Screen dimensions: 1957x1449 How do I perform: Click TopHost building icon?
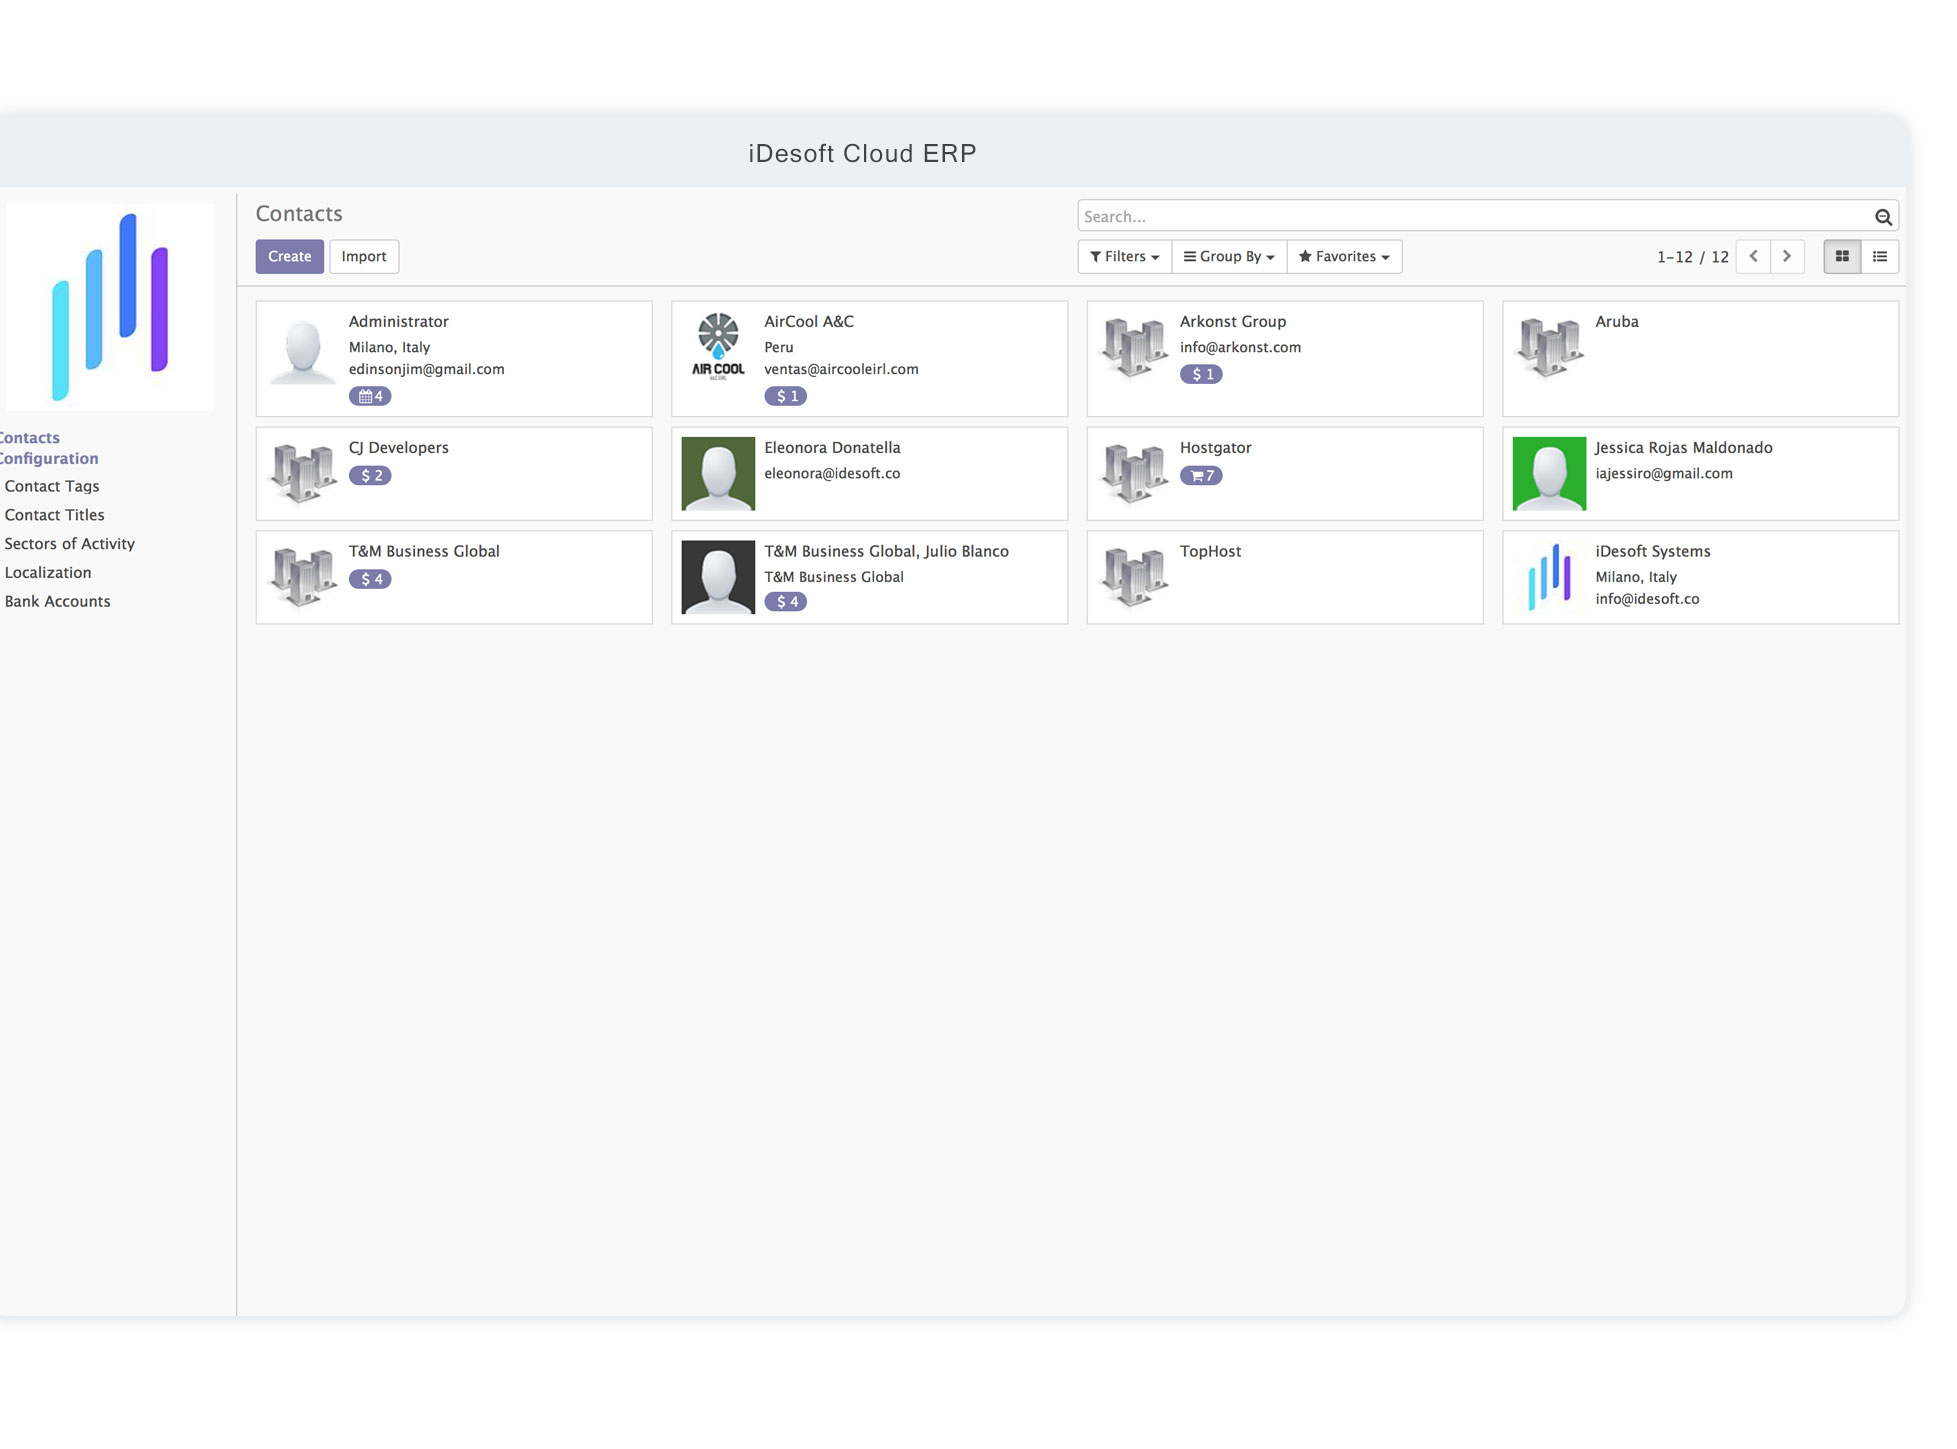(1134, 577)
